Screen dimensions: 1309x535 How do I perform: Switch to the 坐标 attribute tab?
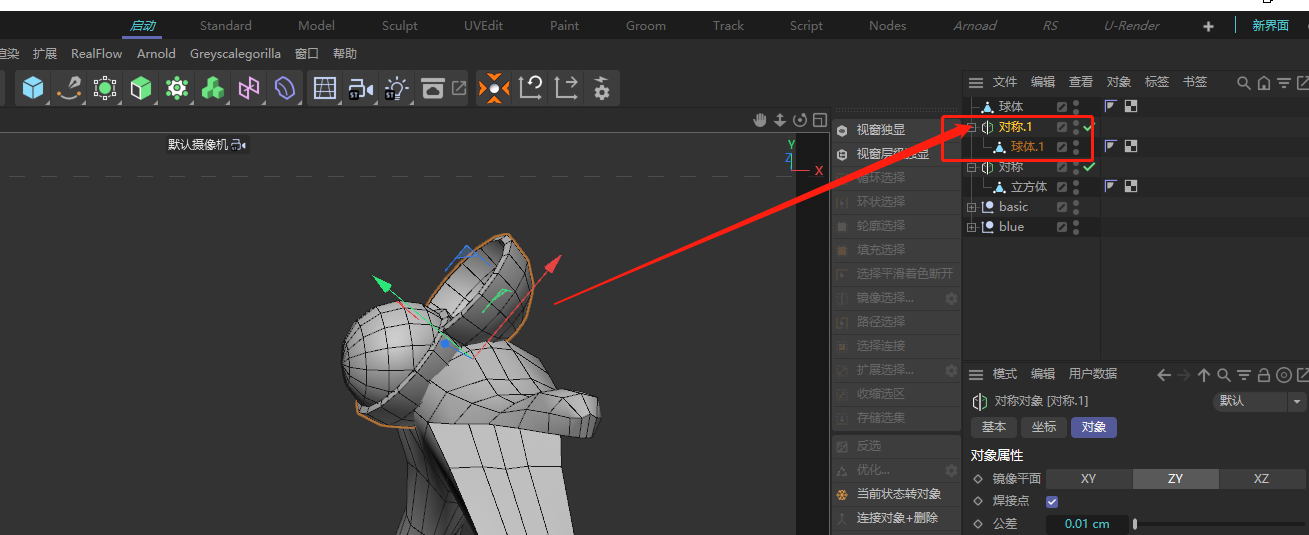point(1044,427)
